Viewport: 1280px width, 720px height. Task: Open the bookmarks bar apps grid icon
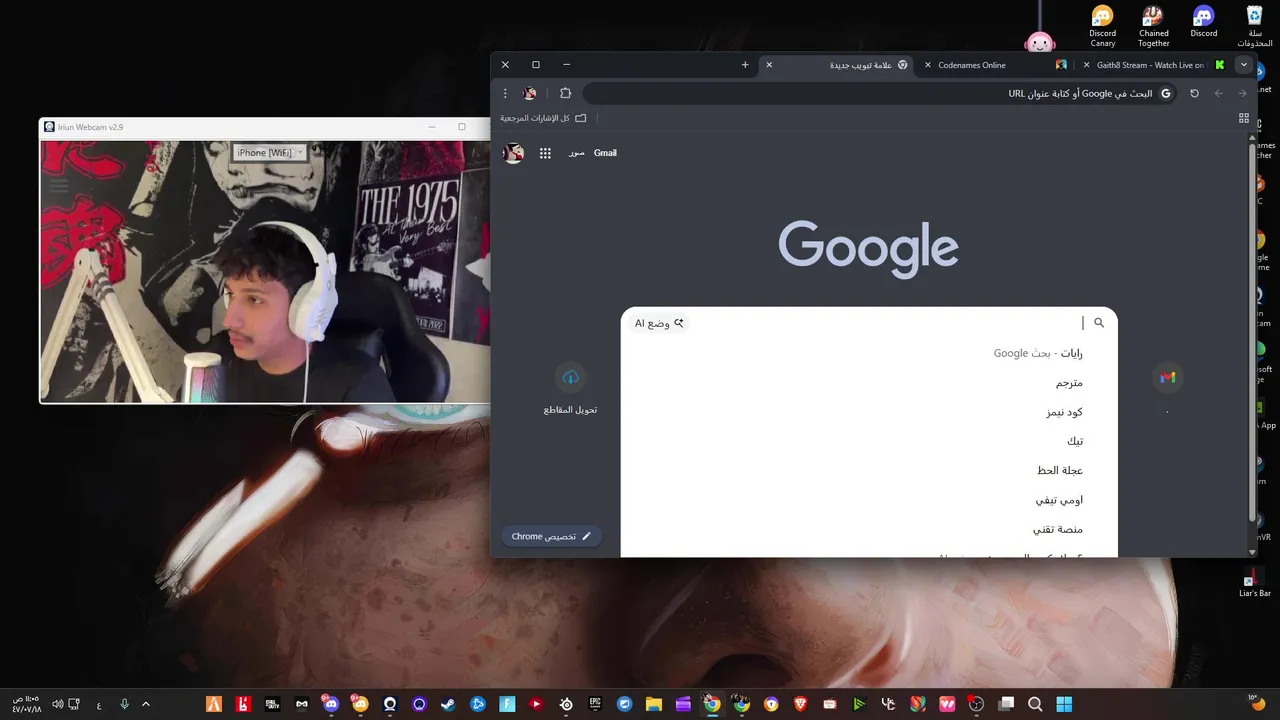tap(1244, 118)
